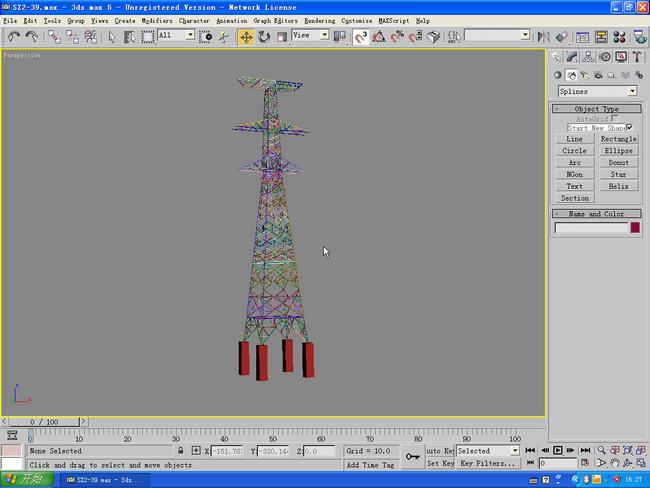Toggle Min/Max viewport button
This screenshot has height=488, width=650.
coord(641,463)
